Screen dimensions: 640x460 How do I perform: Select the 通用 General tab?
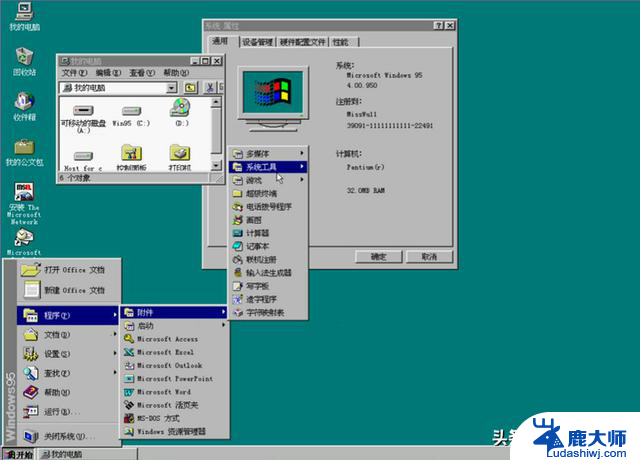click(223, 41)
